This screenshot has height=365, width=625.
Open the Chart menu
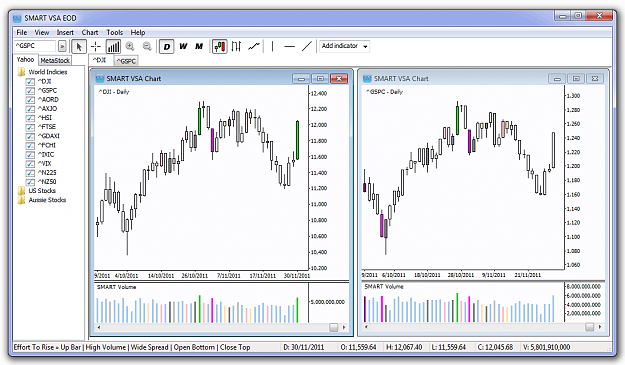pyautogui.click(x=90, y=33)
